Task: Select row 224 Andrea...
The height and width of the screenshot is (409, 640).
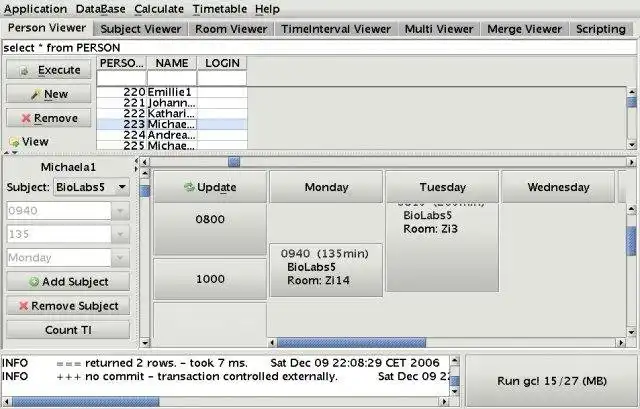Action: pyautogui.click(x=172, y=135)
